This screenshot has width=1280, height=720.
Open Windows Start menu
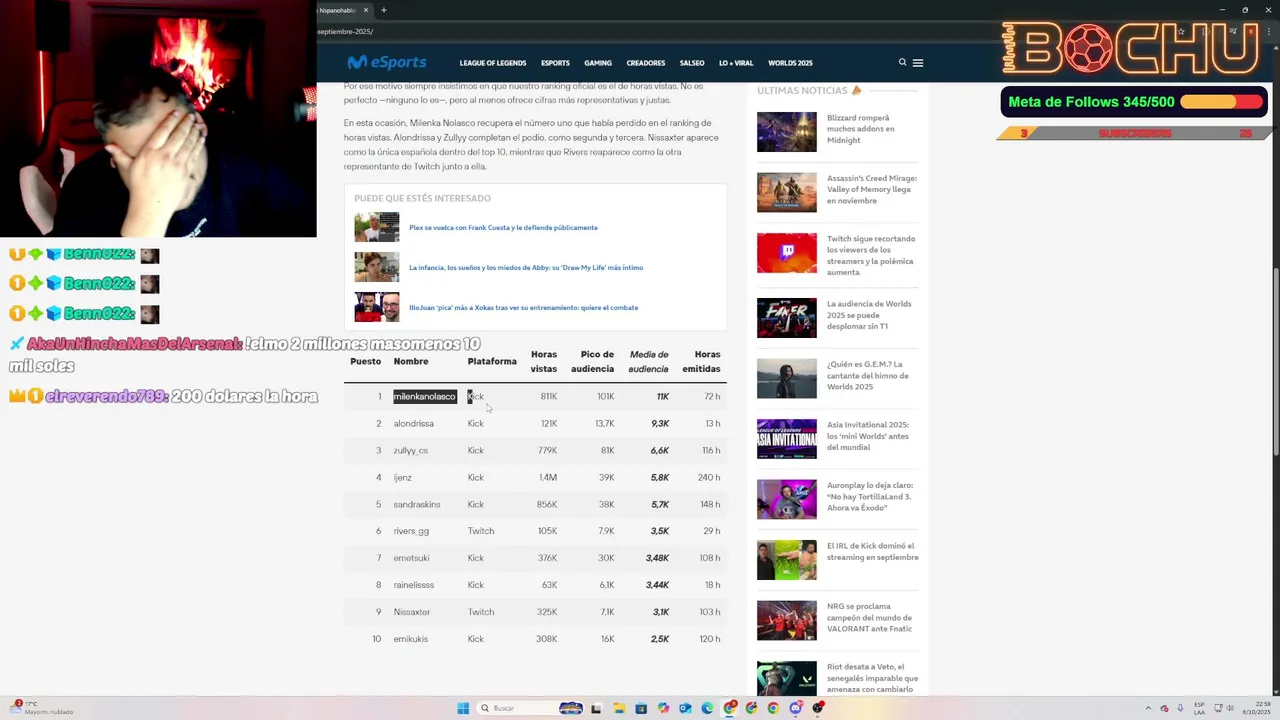tap(462, 708)
